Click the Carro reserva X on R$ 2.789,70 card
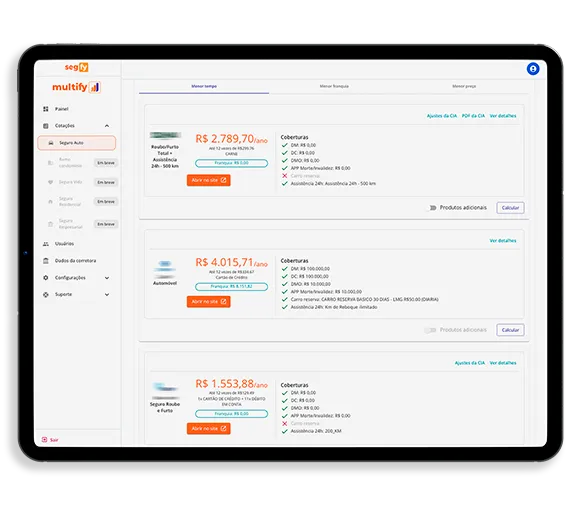 tap(284, 176)
